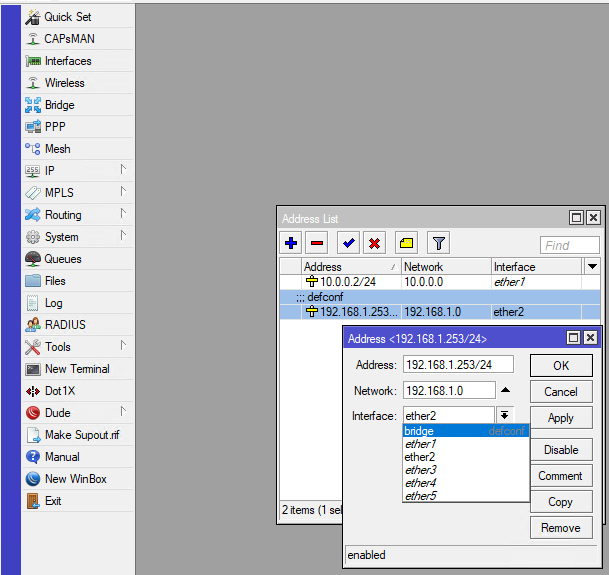Image resolution: width=609 pixels, height=575 pixels.
Task: Select ether5 from interface list
Action: point(466,496)
